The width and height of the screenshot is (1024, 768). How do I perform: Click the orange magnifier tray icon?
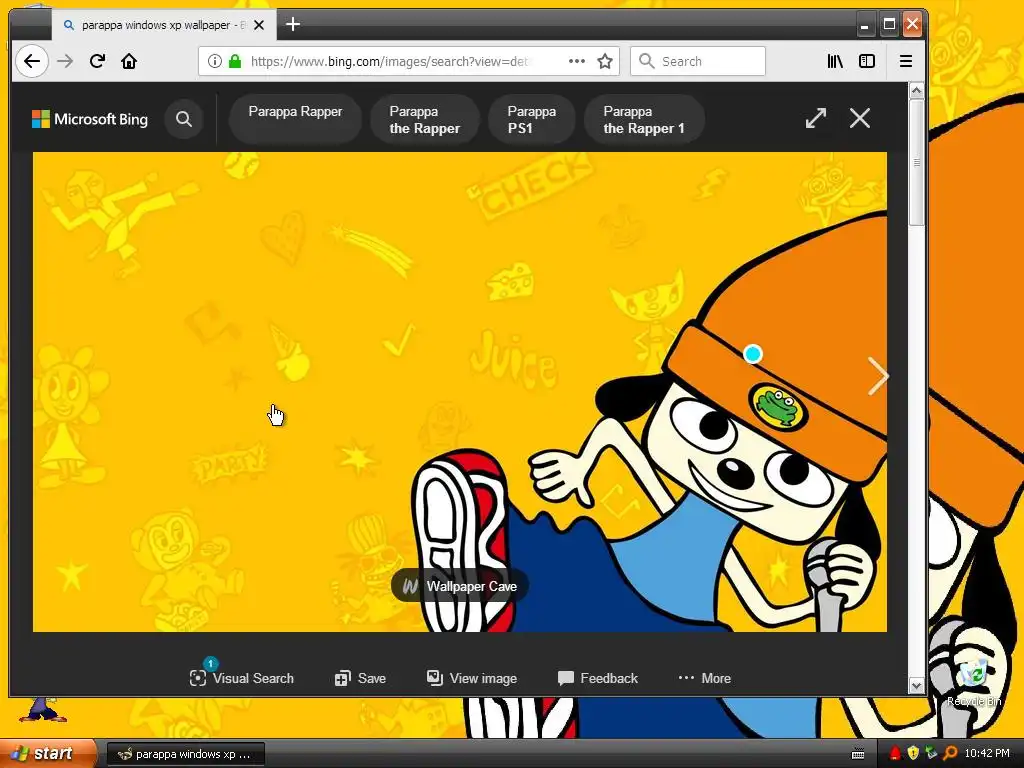click(950, 754)
